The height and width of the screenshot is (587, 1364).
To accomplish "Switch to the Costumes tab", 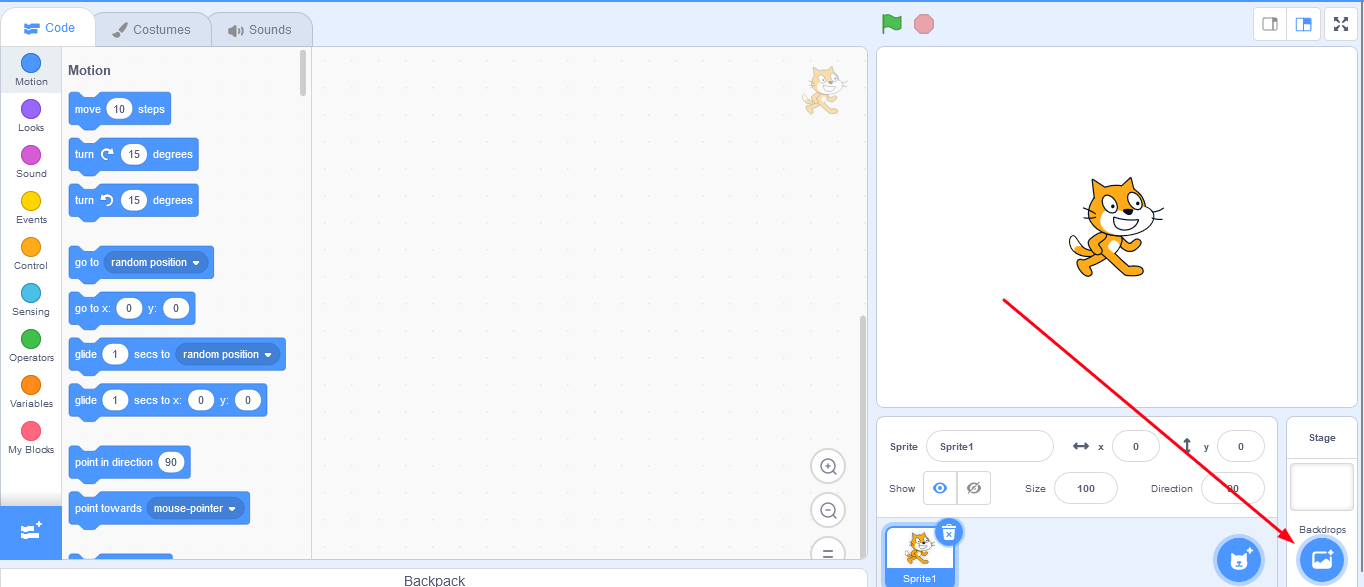I will [x=152, y=30].
